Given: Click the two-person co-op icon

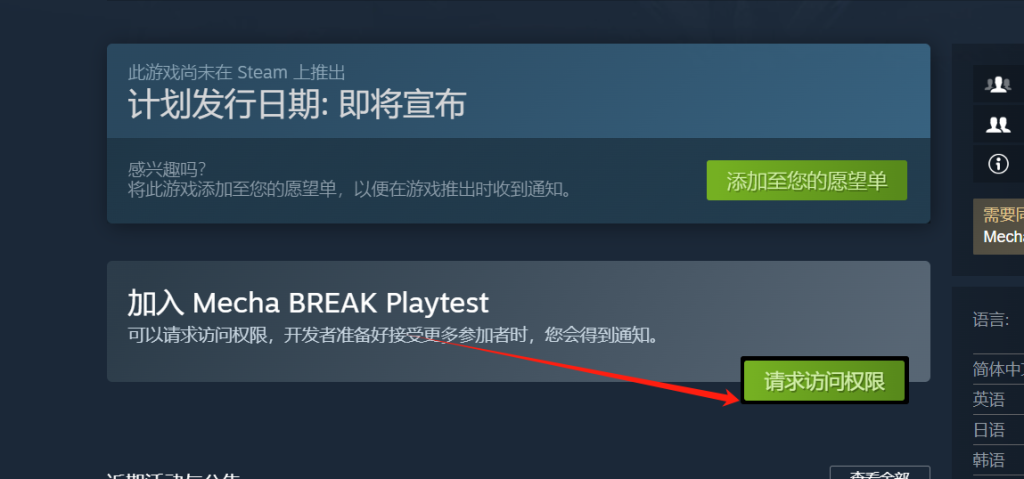Looking at the screenshot, I should tap(998, 124).
